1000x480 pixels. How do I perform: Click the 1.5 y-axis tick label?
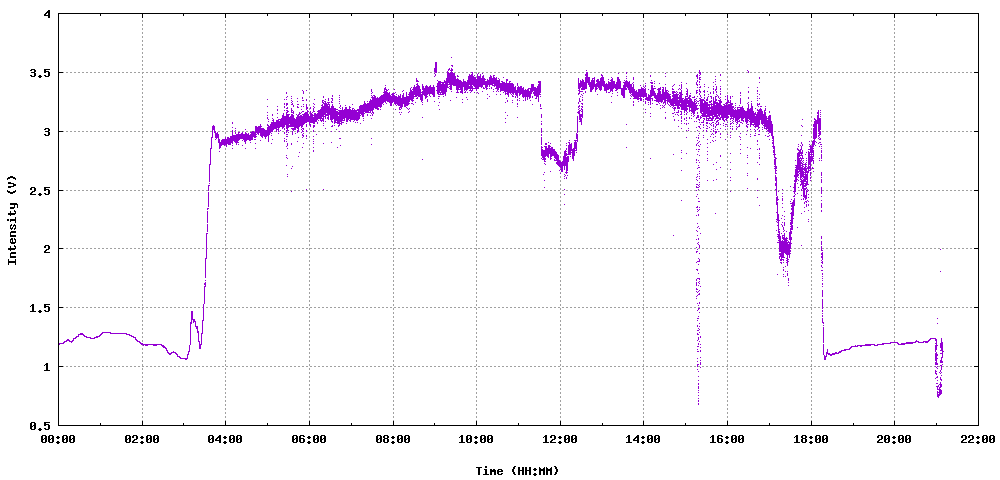tap(42, 307)
